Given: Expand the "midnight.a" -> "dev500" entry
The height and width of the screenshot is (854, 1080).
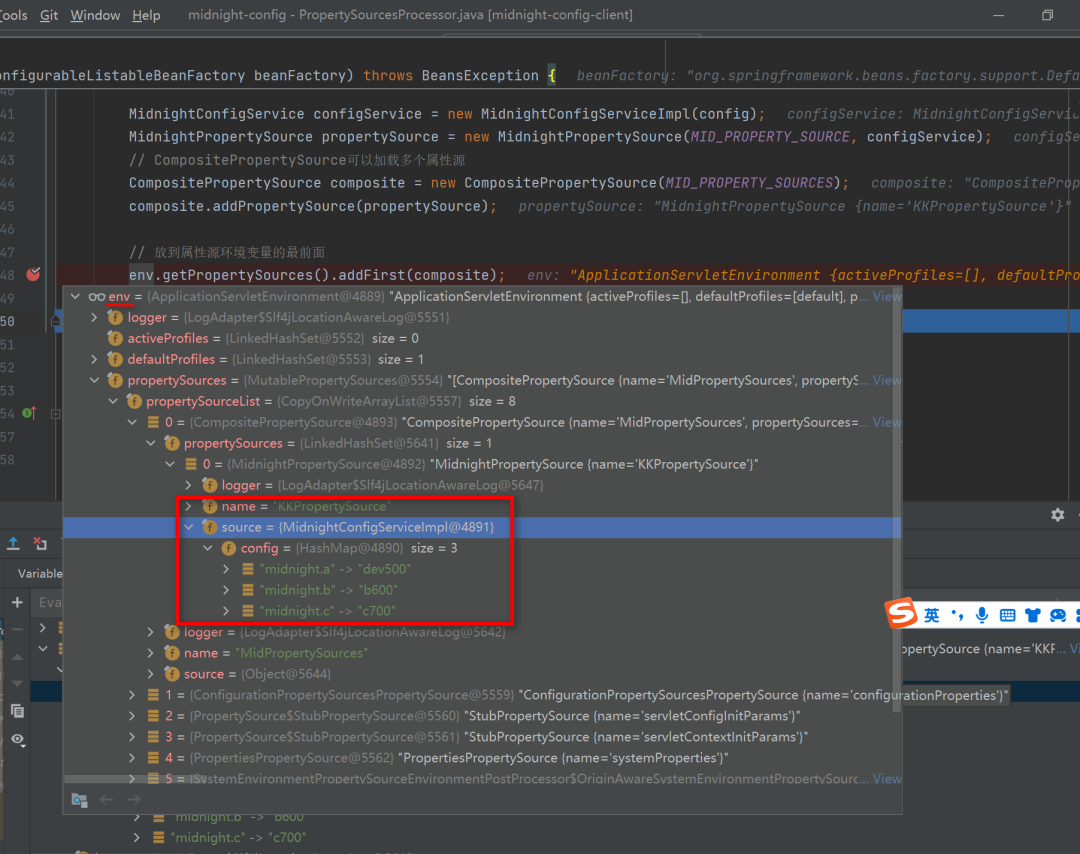Looking at the screenshot, I should click(227, 570).
